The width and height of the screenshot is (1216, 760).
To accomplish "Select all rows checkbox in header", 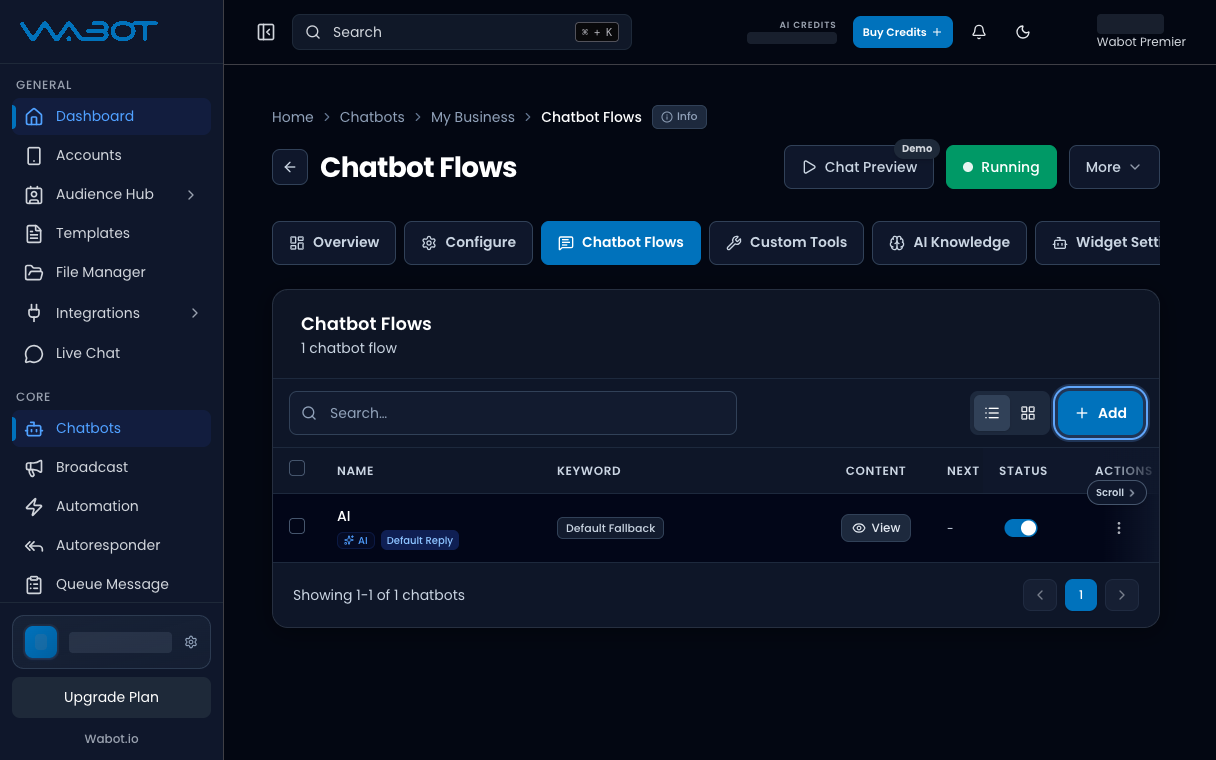I will coord(297,468).
